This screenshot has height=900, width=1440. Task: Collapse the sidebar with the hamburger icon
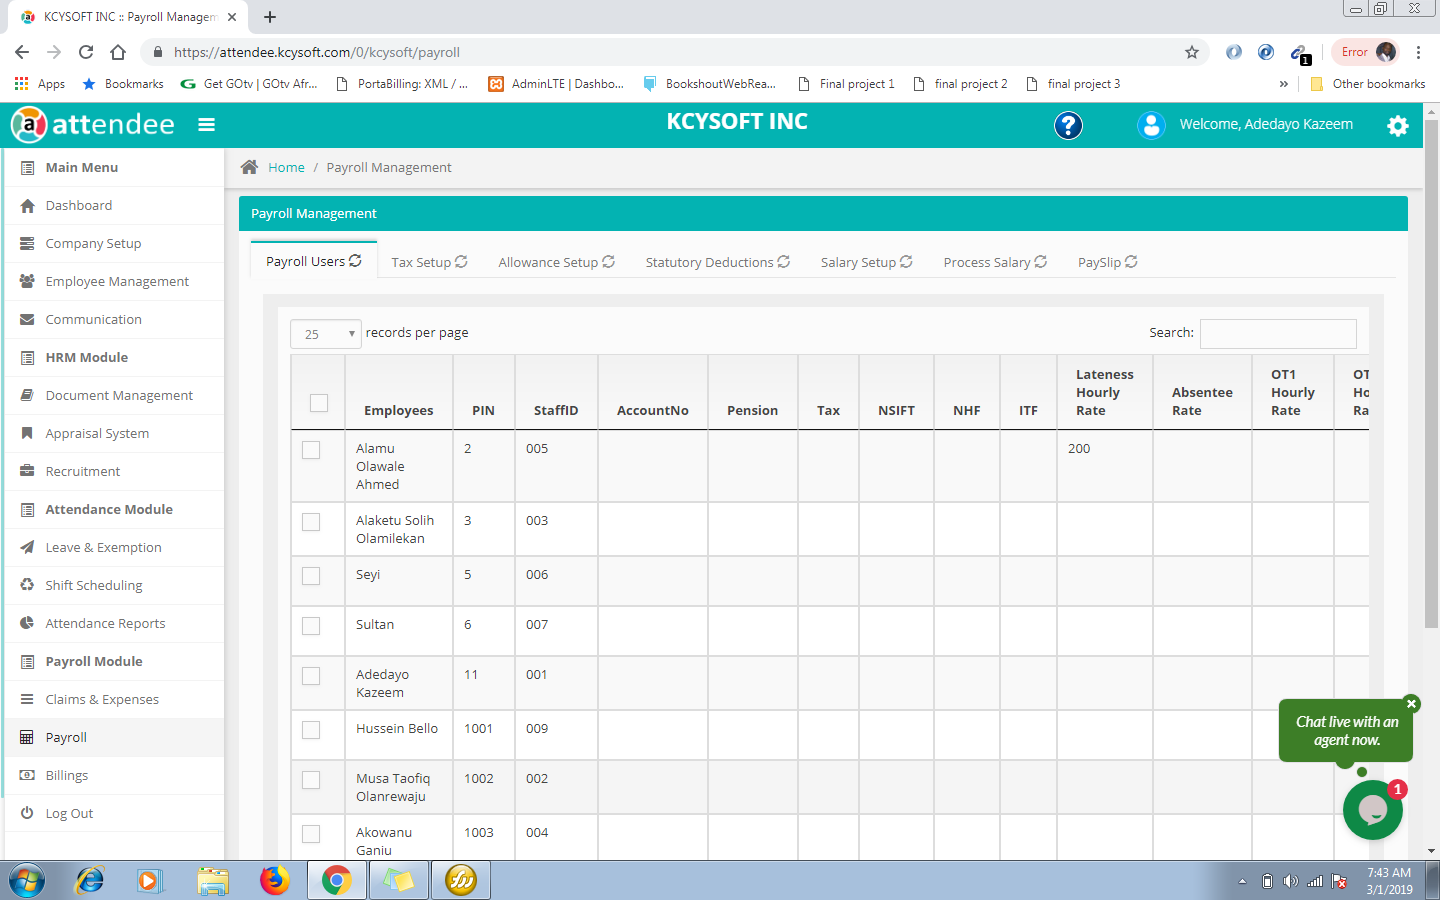(x=206, y=125)
